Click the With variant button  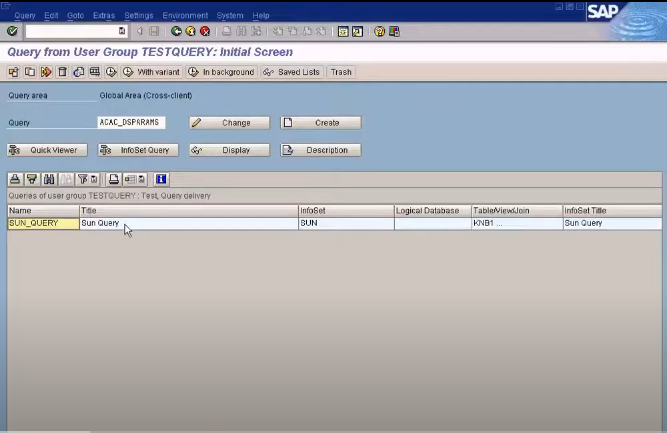click(x=151, y=72)
